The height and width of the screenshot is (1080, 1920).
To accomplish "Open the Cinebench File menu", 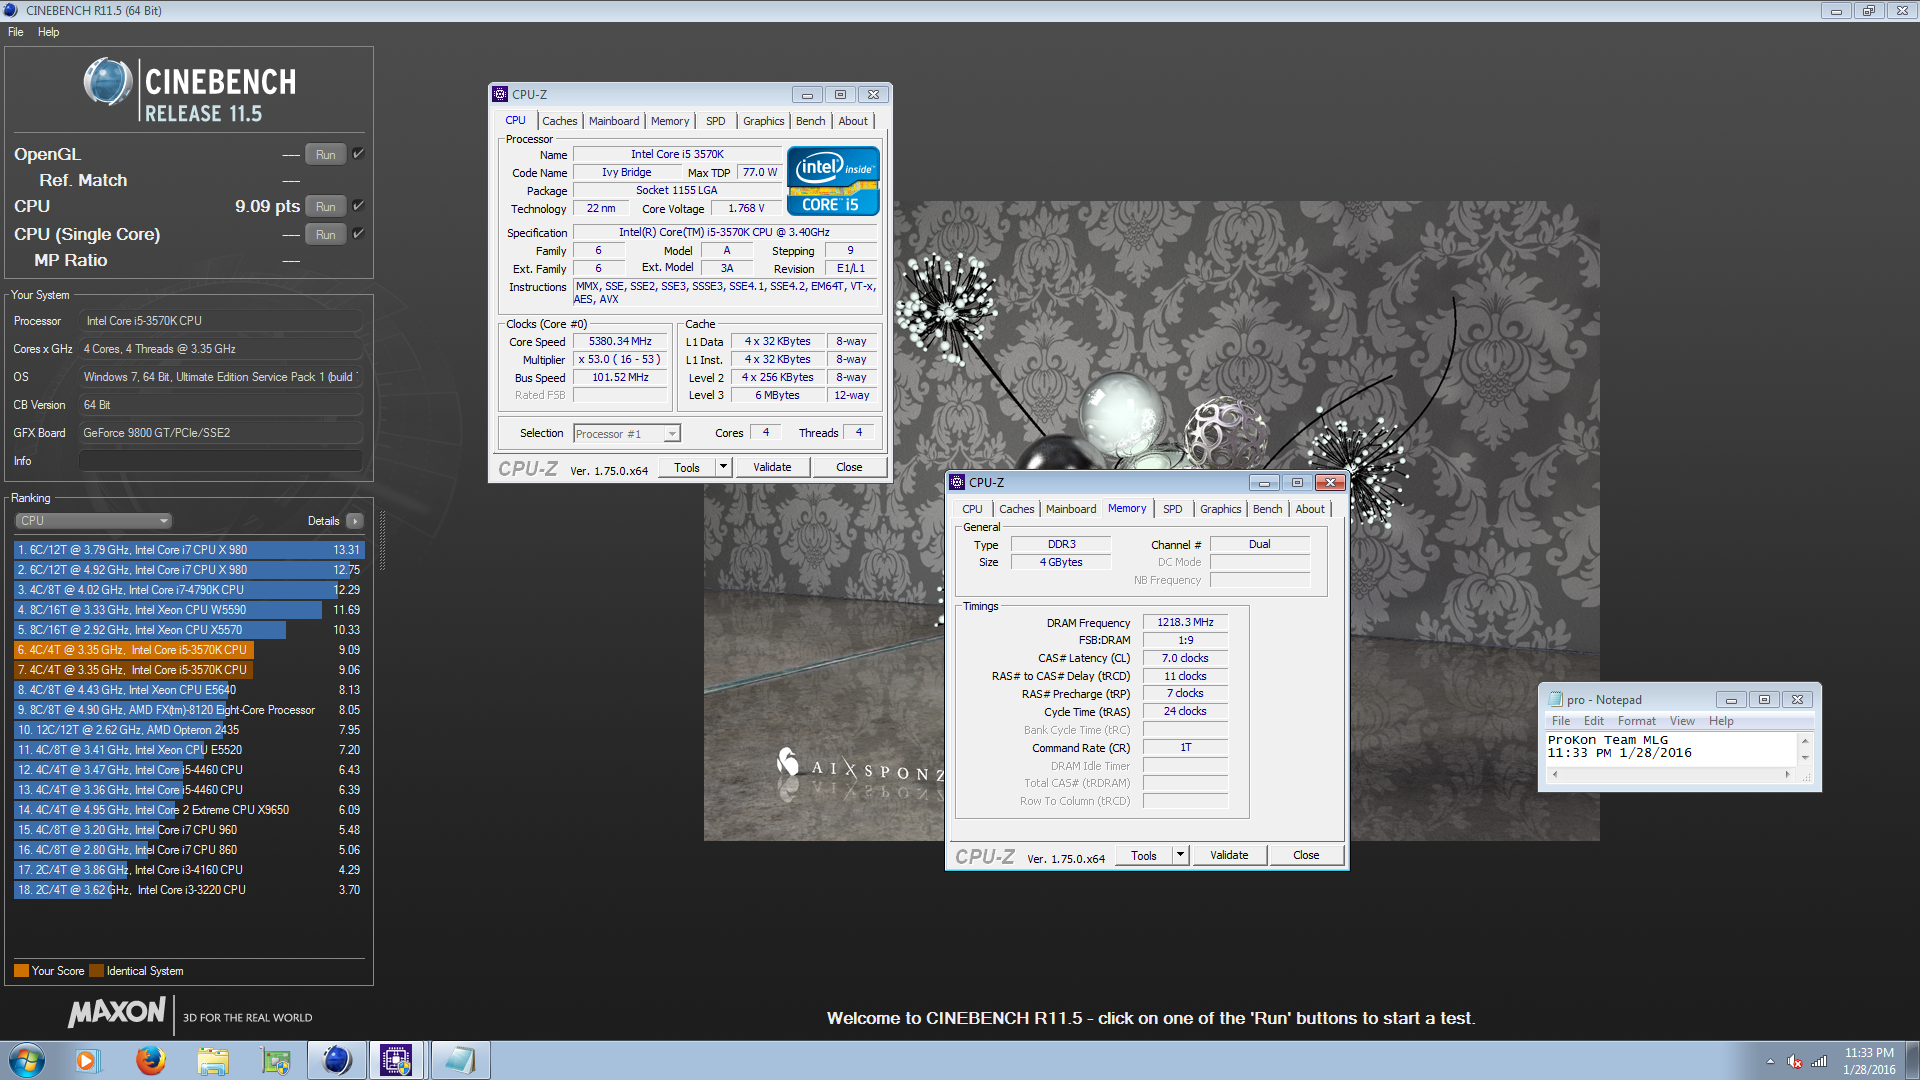I will tap(16, 32).
